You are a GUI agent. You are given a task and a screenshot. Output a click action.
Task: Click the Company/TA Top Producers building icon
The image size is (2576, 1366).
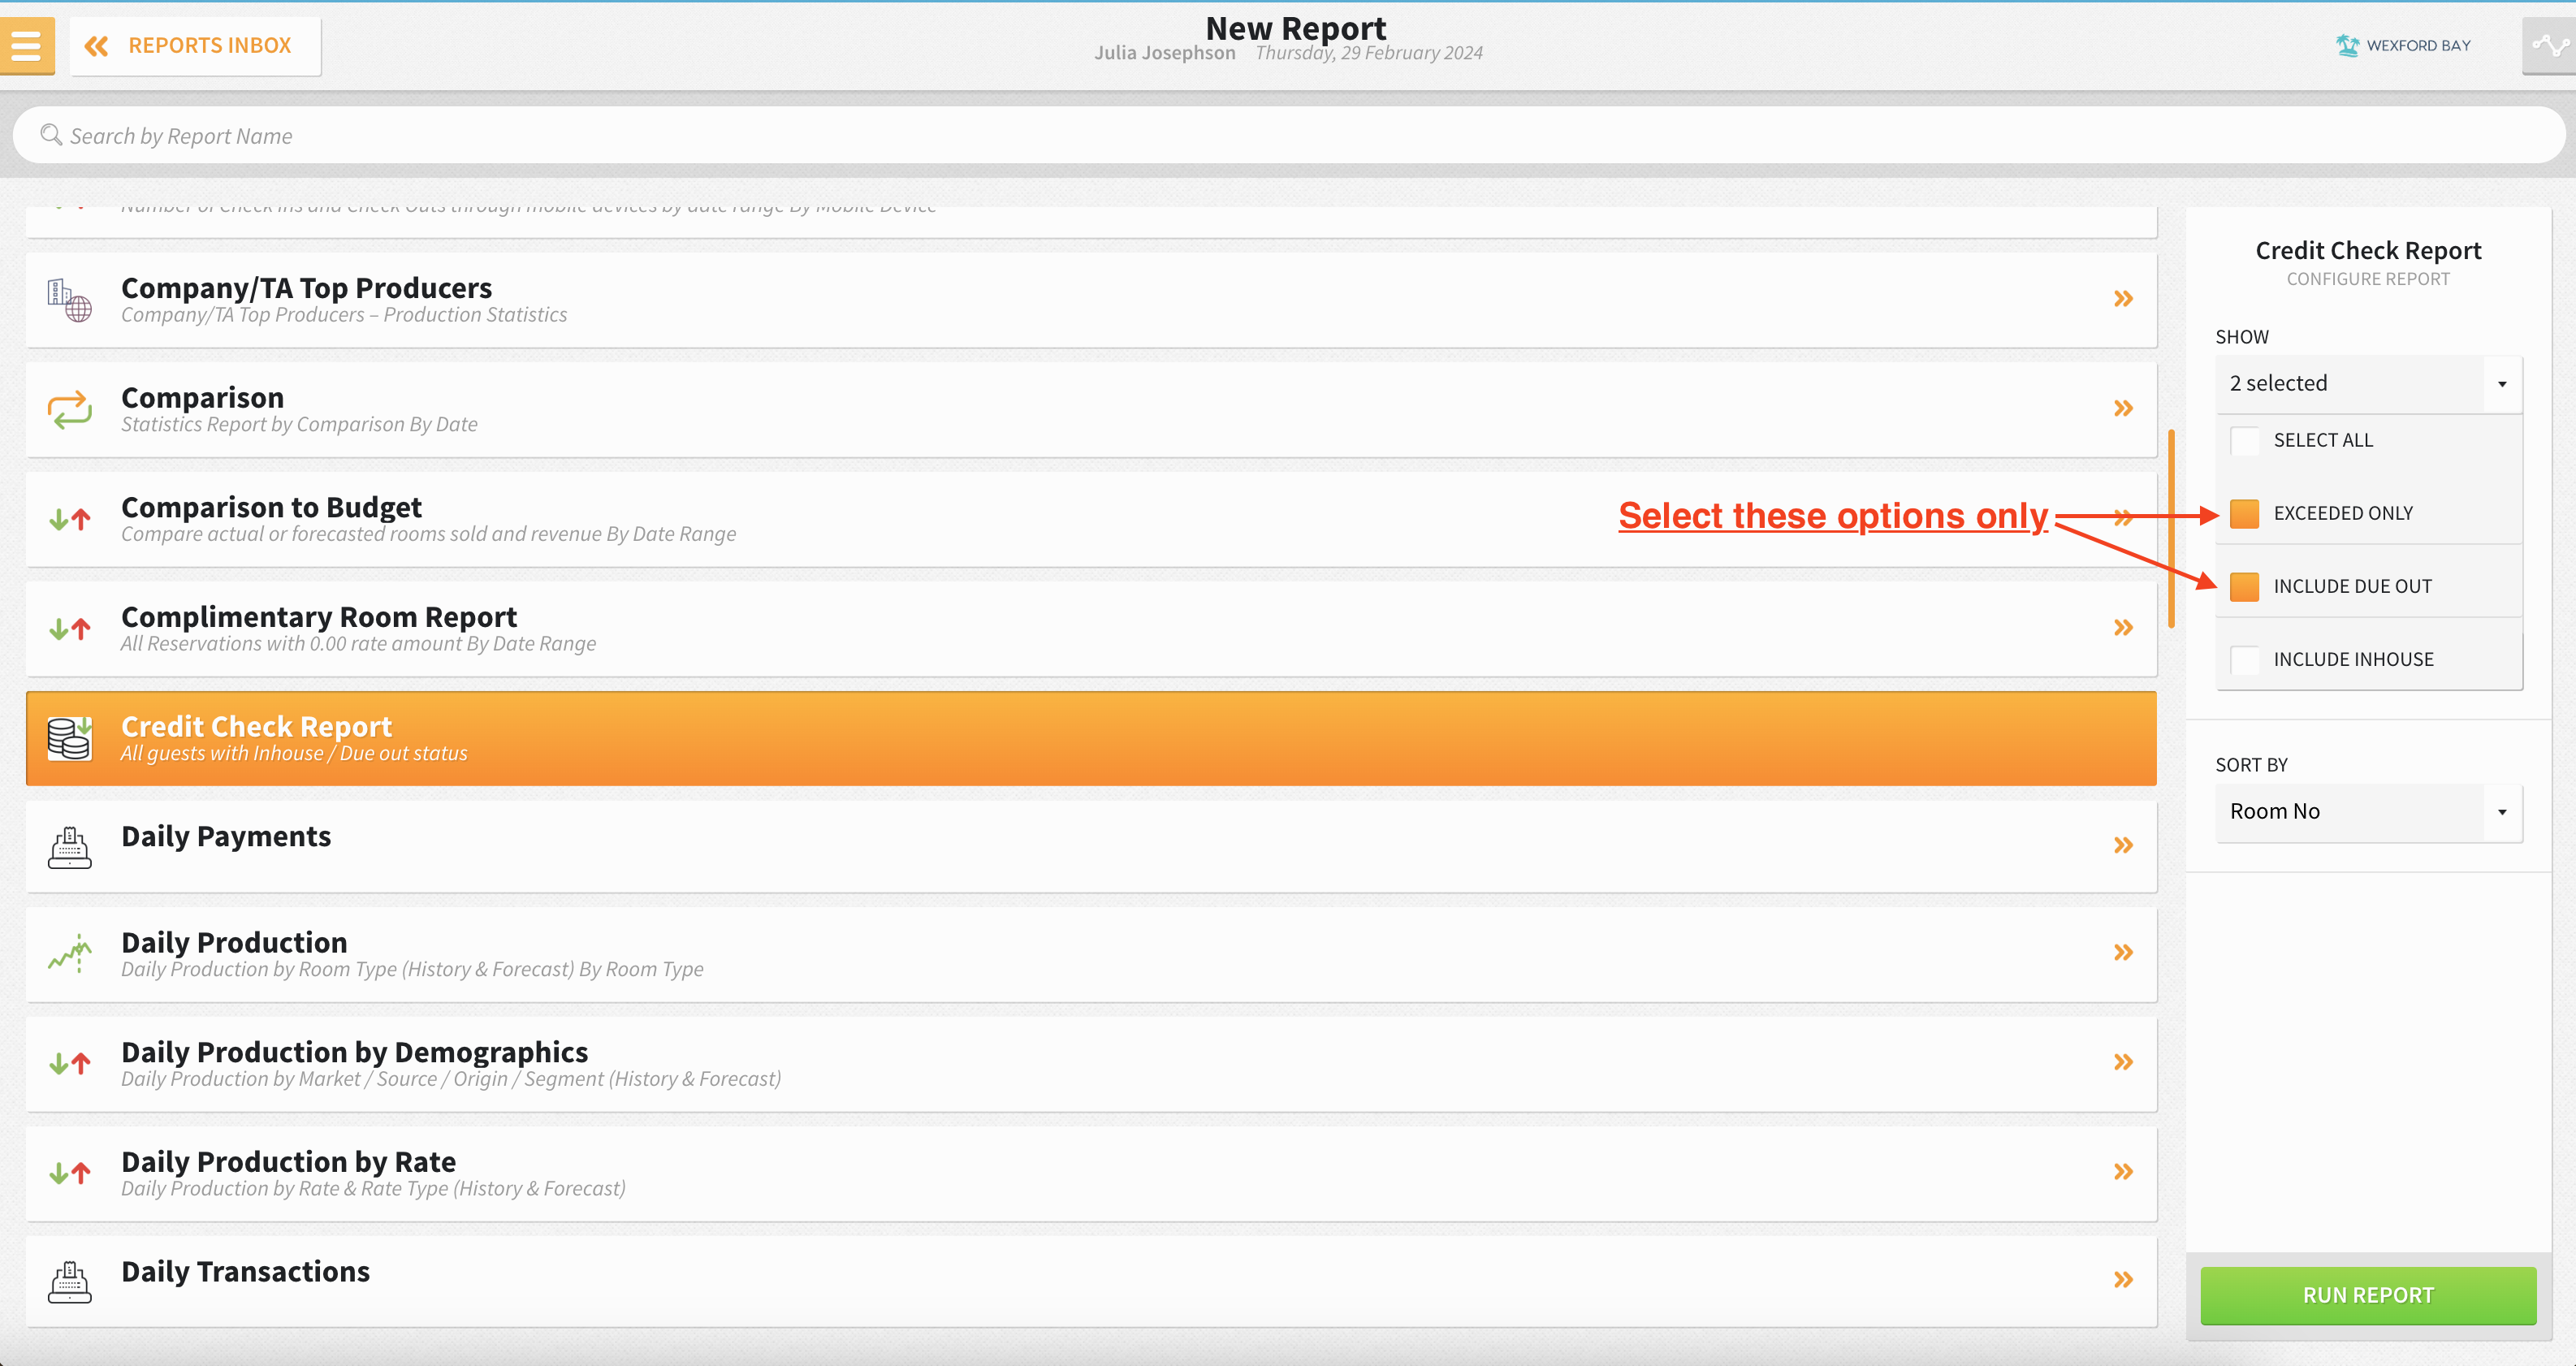point(69,300)
